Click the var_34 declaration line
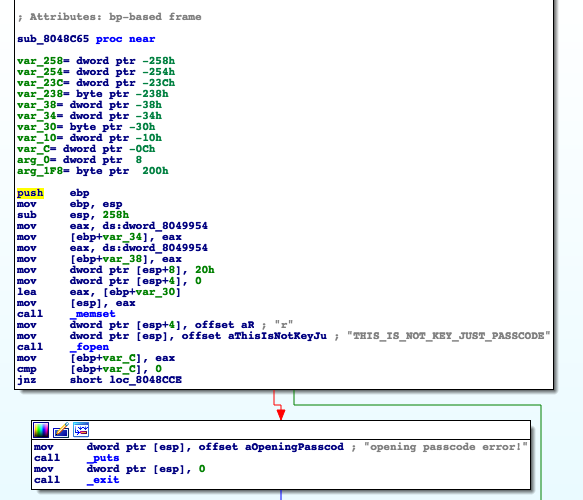The width and height of the screenshot is (583, 500). pos(89,116)
